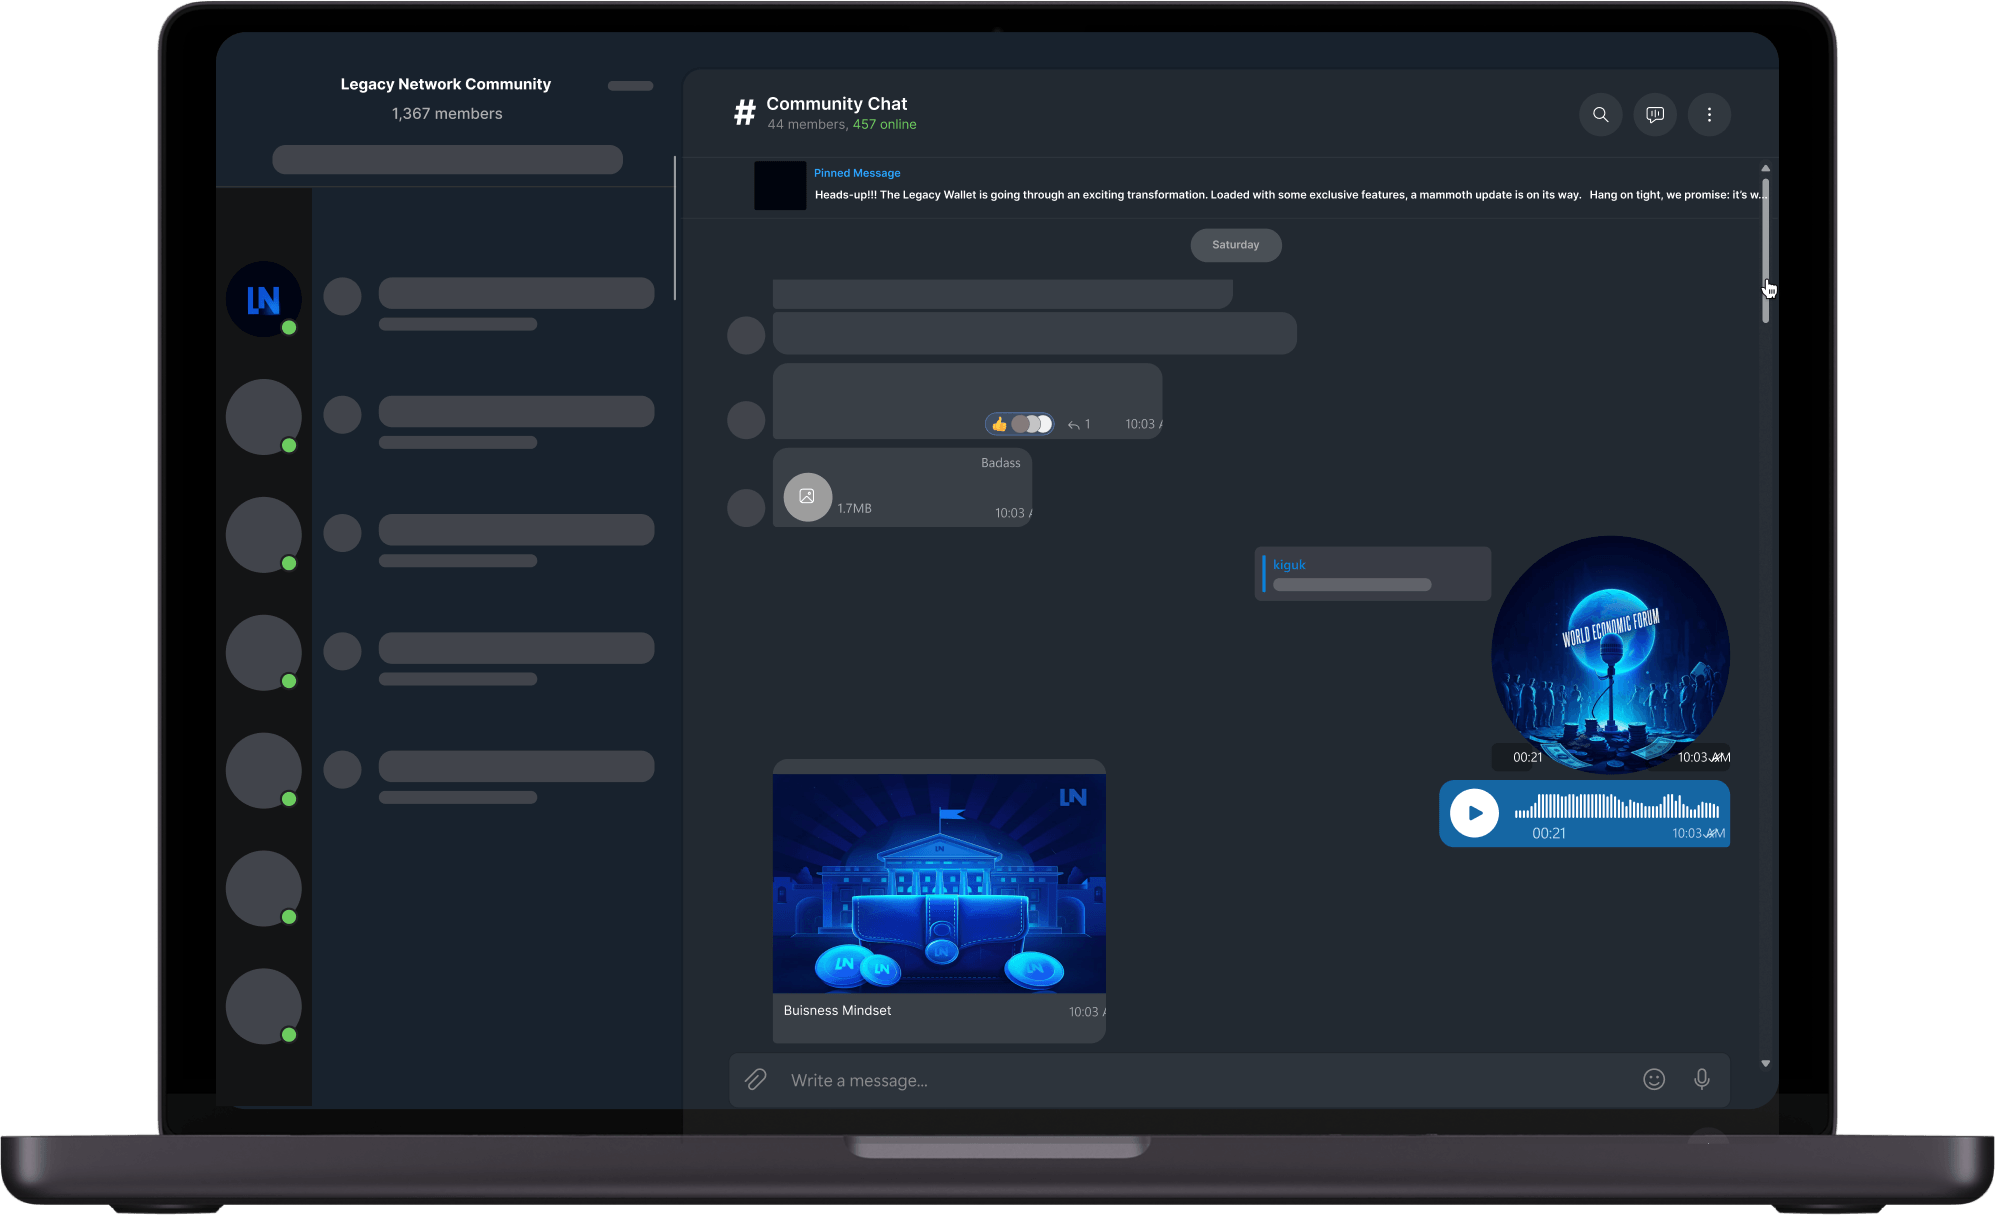This screenshot has height=1215, width=1995.
Task: Click the thumbs up reaction
Action: (x=999, y=424)
